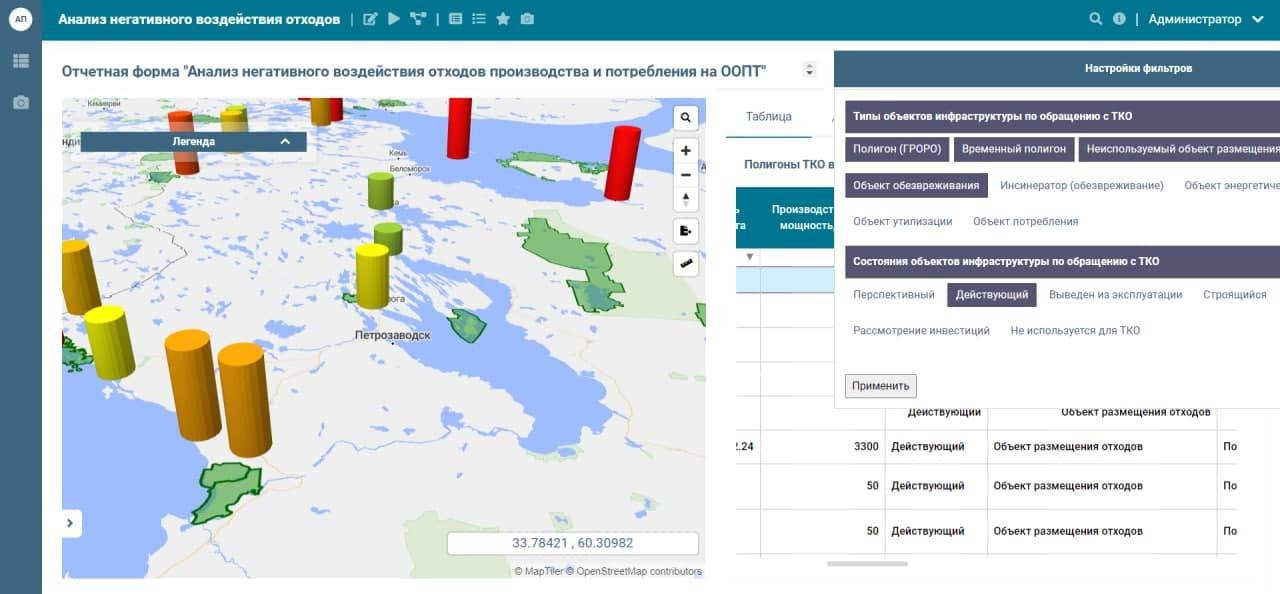Collapse the 'Легенда' panel
The image size is (1280, 594).
coord(285,142)
